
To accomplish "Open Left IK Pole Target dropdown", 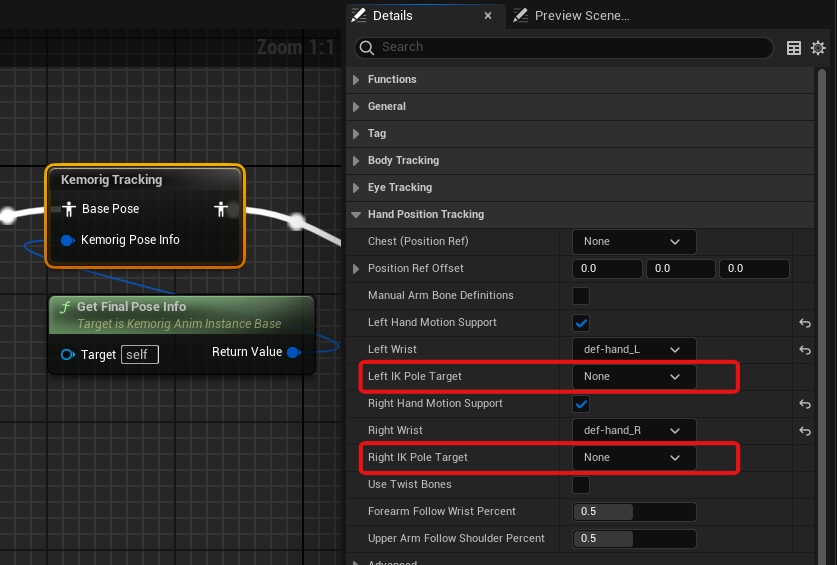I will coord(633,377).
